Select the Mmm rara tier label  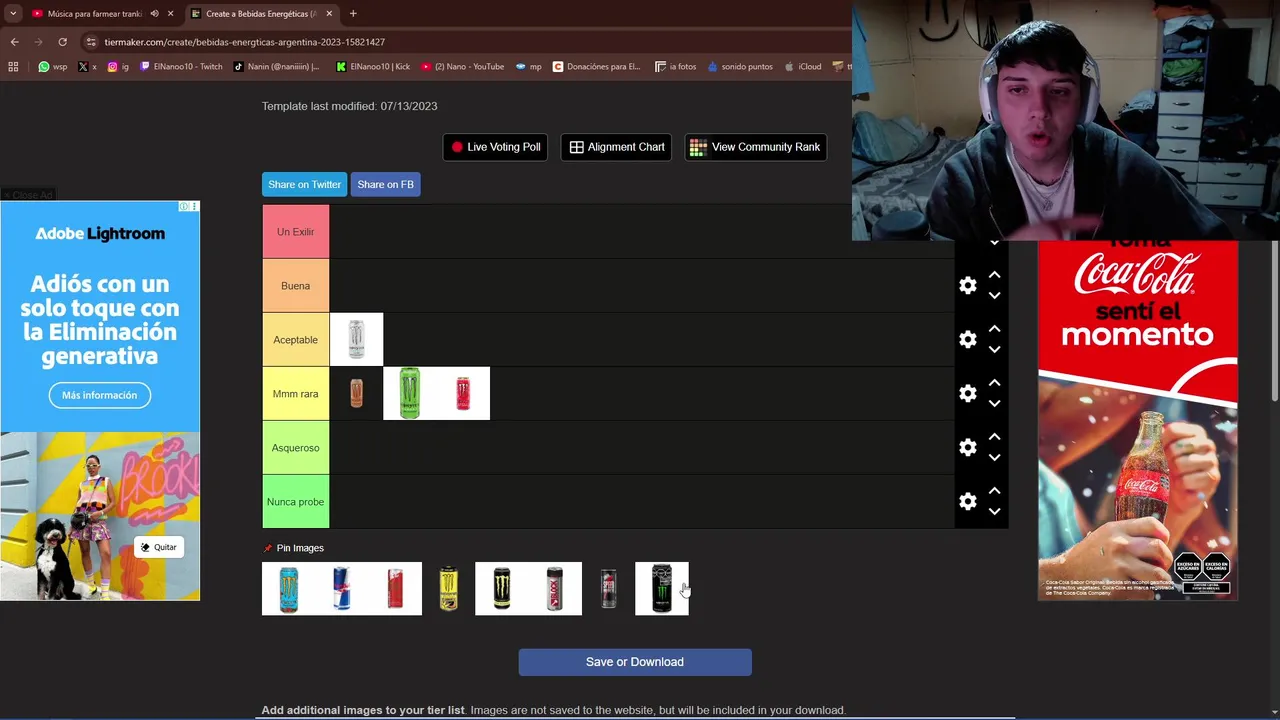(295, 394)
